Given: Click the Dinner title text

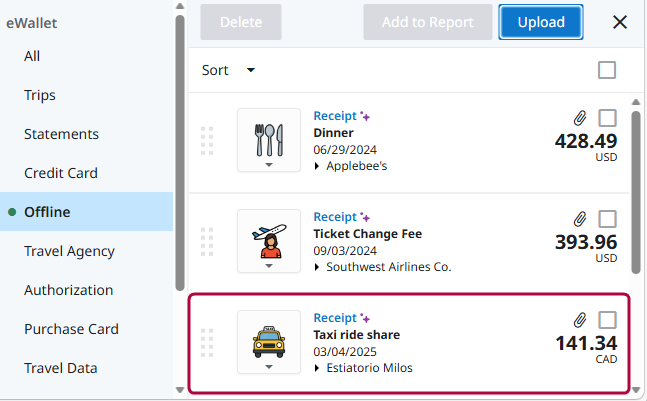Looking at the screenshot, I should coord(333,133).
